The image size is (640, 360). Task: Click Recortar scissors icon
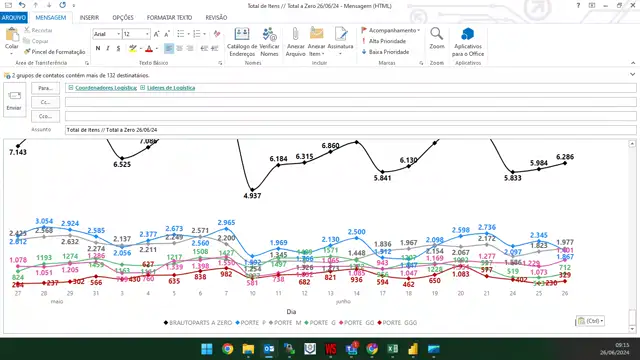coord(27,30)
